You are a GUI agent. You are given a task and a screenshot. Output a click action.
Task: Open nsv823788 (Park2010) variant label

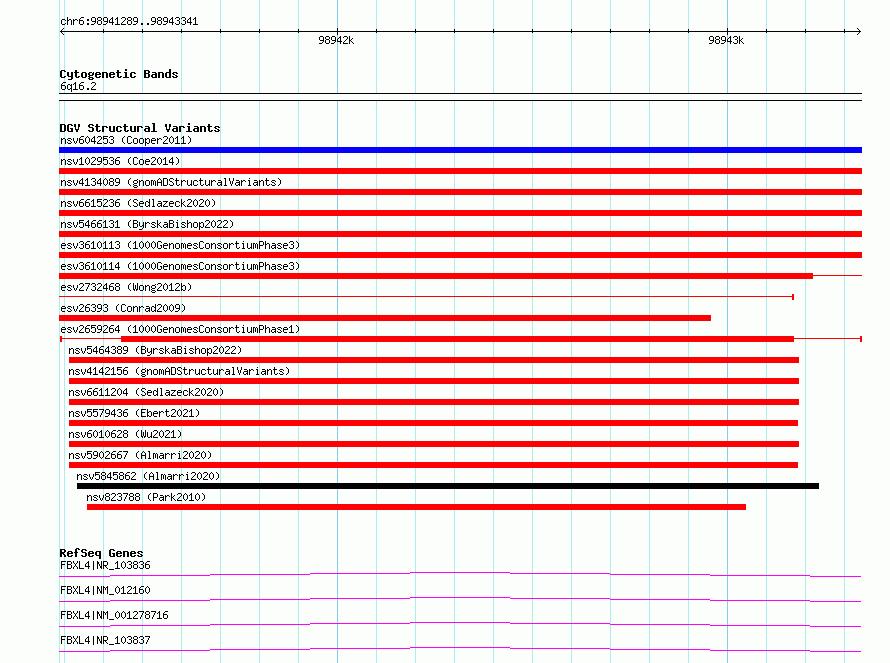146,497
